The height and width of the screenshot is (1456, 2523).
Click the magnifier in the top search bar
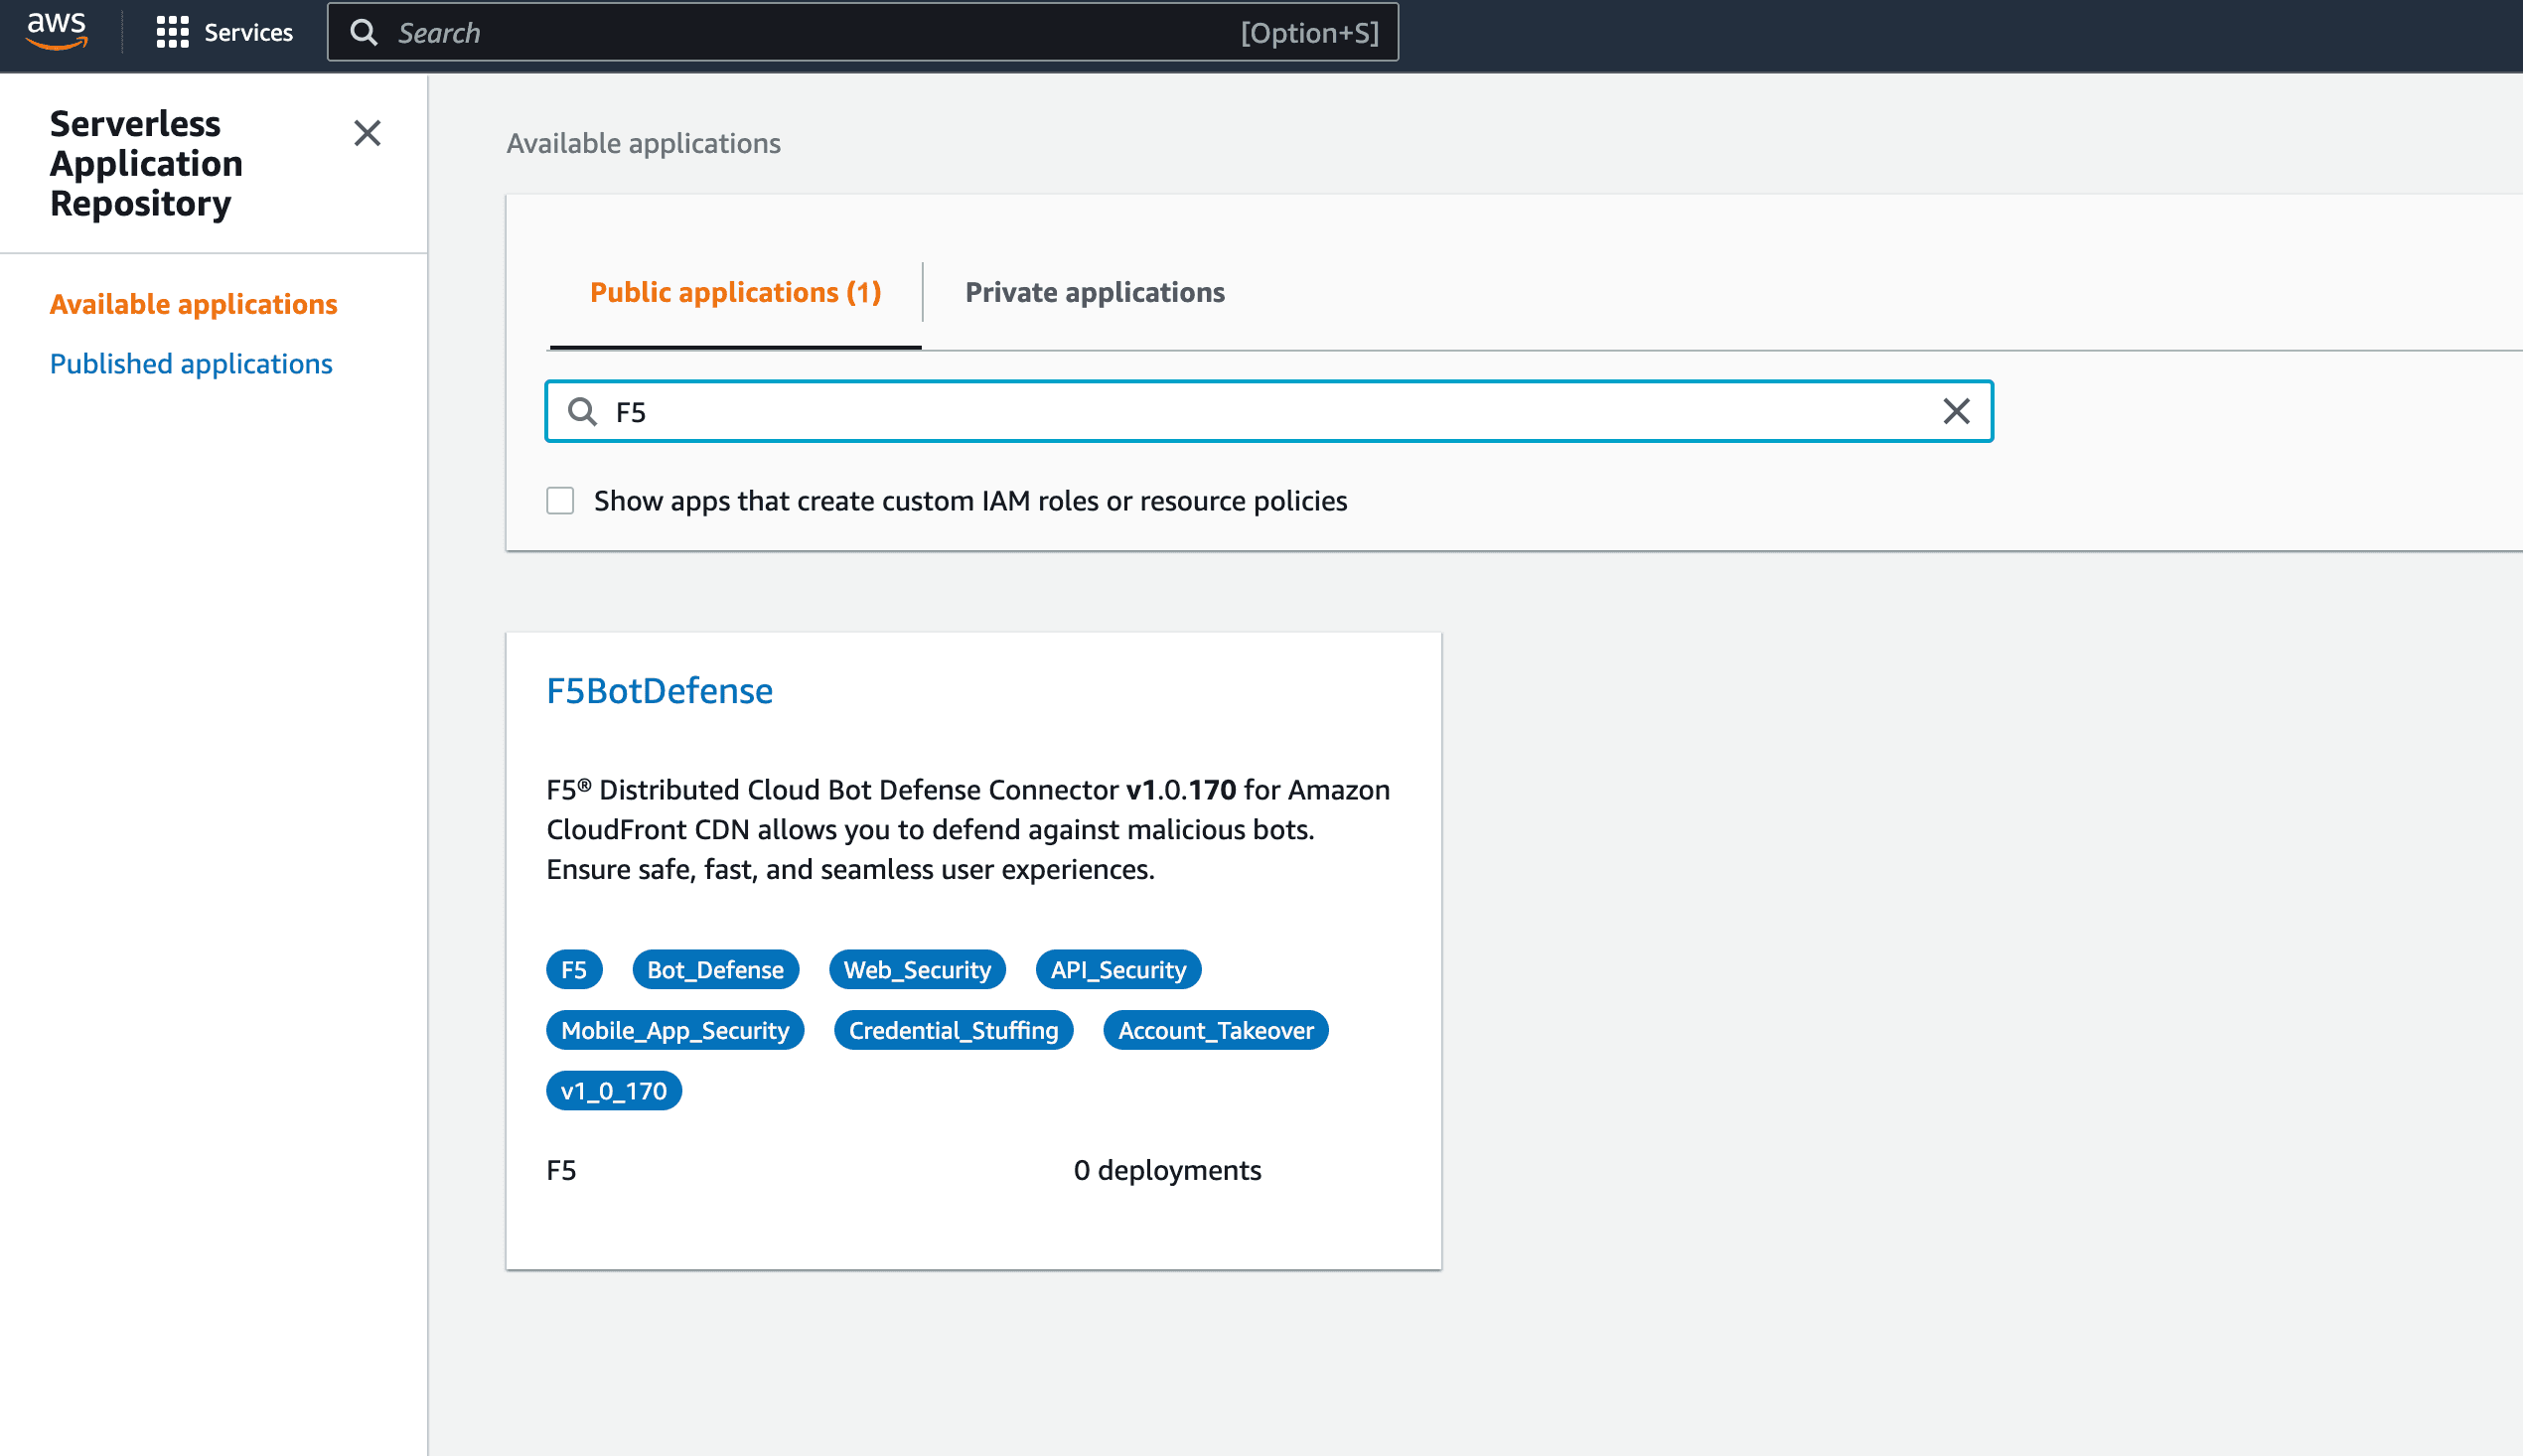pos(364,33)
